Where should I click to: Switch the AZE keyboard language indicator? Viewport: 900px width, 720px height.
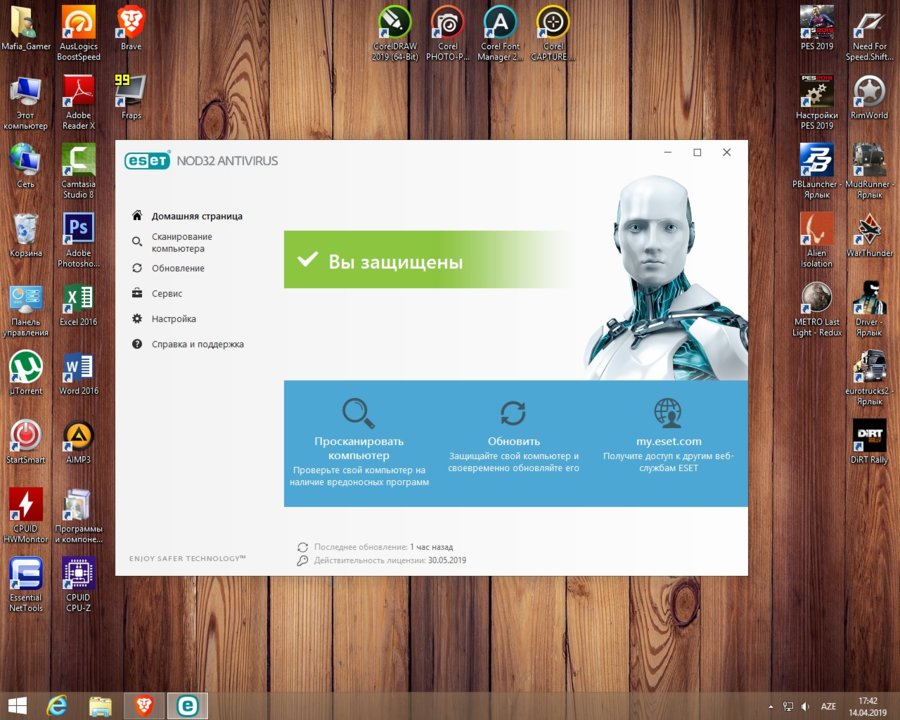point(828,706)
